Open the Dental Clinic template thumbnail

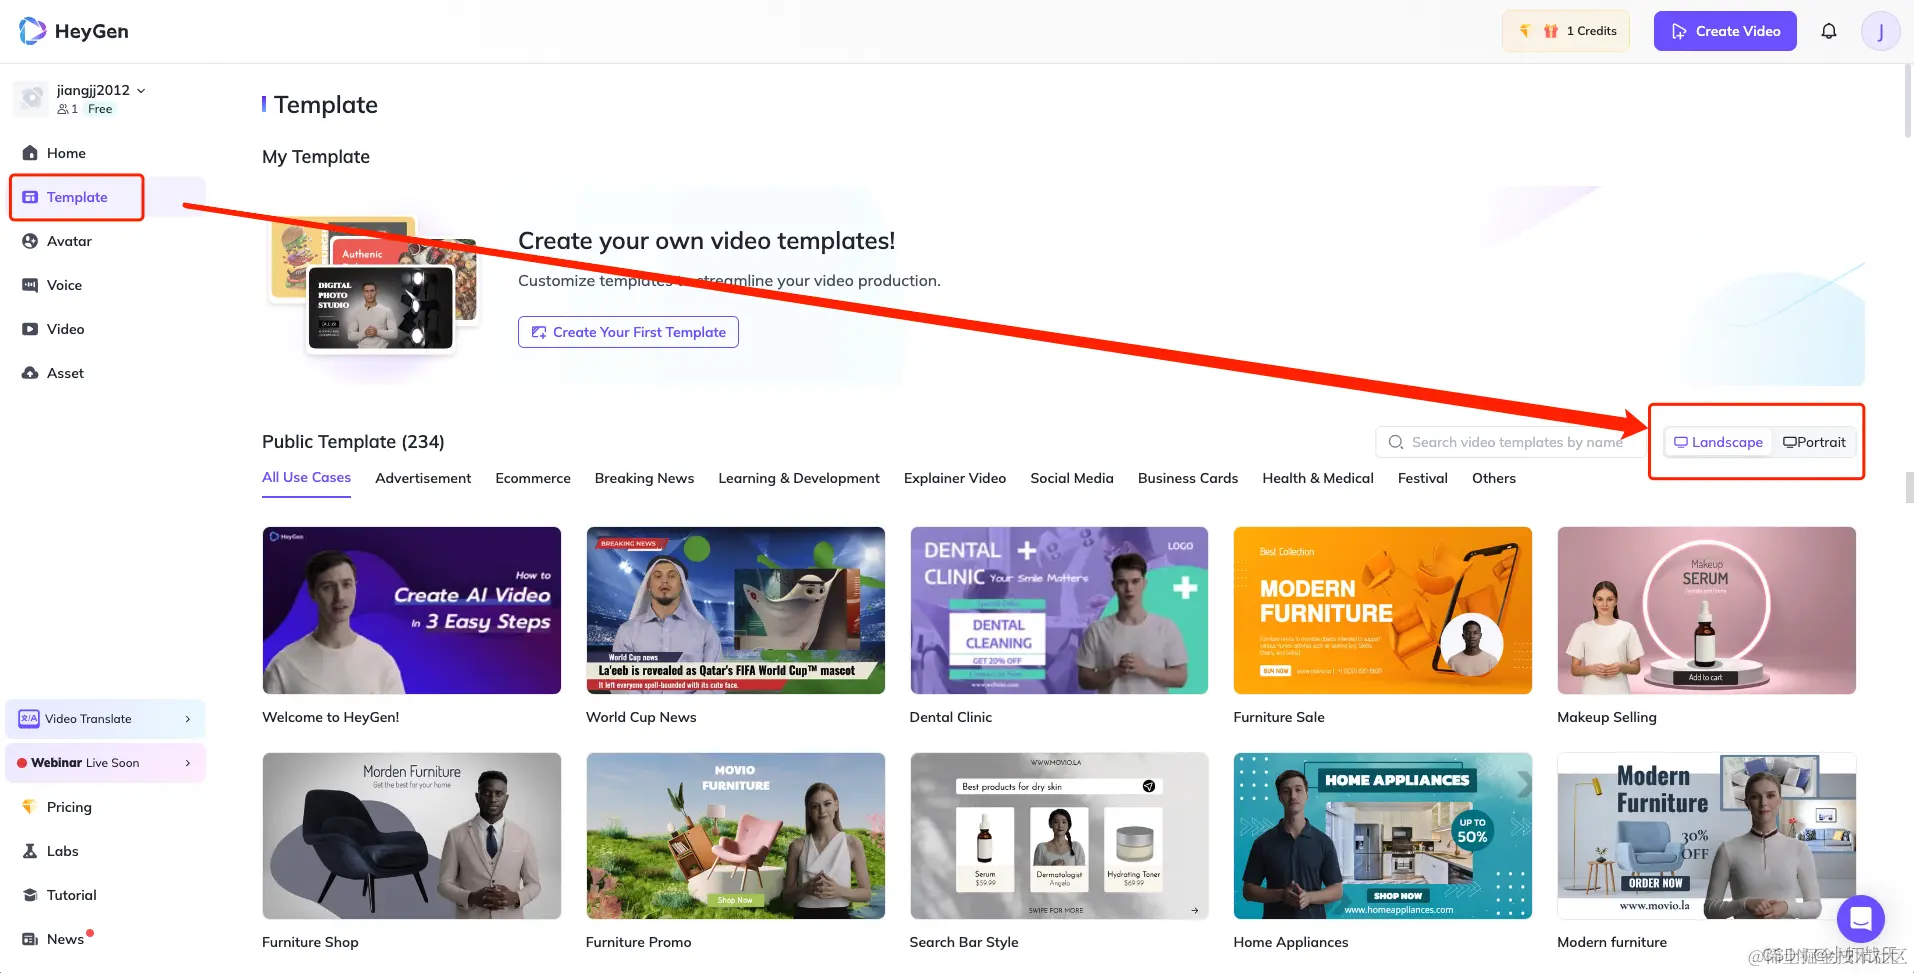point(1059,610)
